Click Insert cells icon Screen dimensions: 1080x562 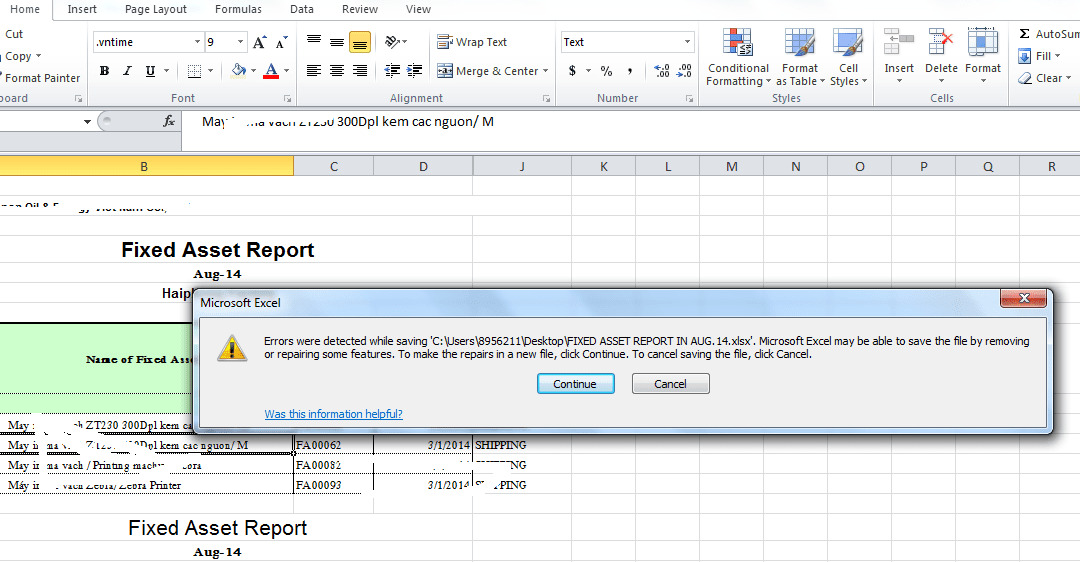coord(899,43)
